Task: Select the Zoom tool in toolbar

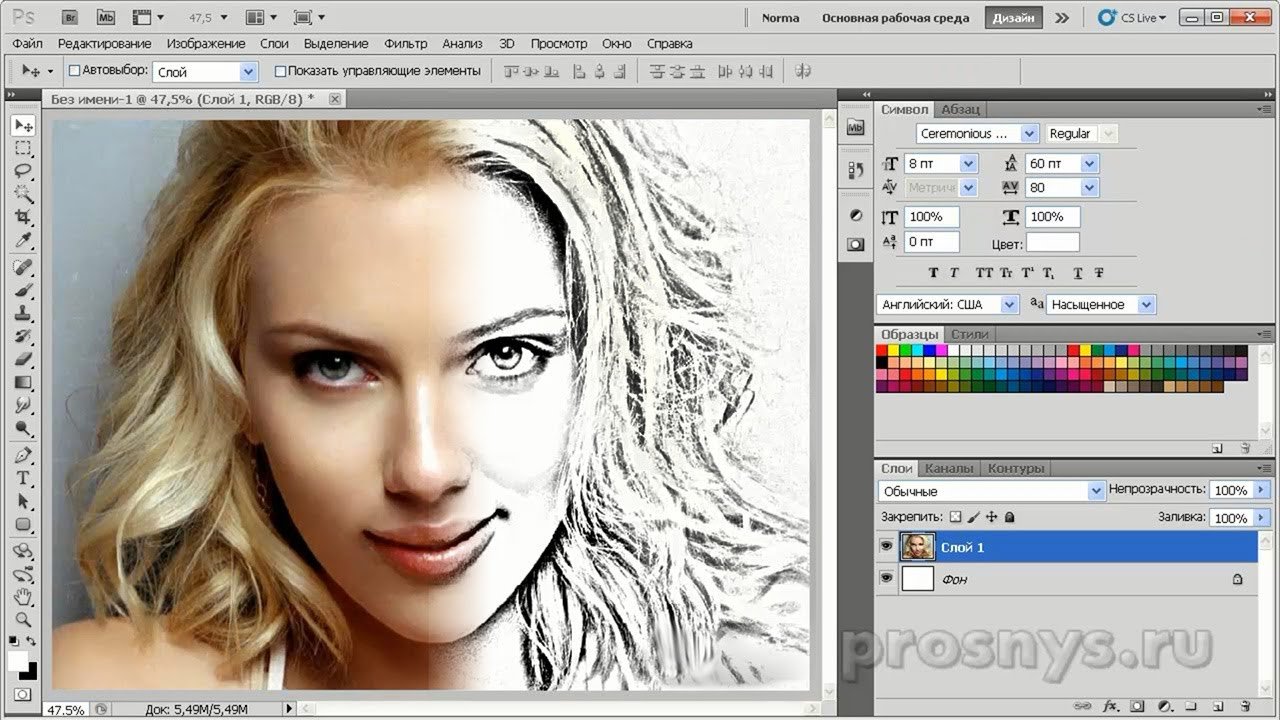Action: [24, 619]
